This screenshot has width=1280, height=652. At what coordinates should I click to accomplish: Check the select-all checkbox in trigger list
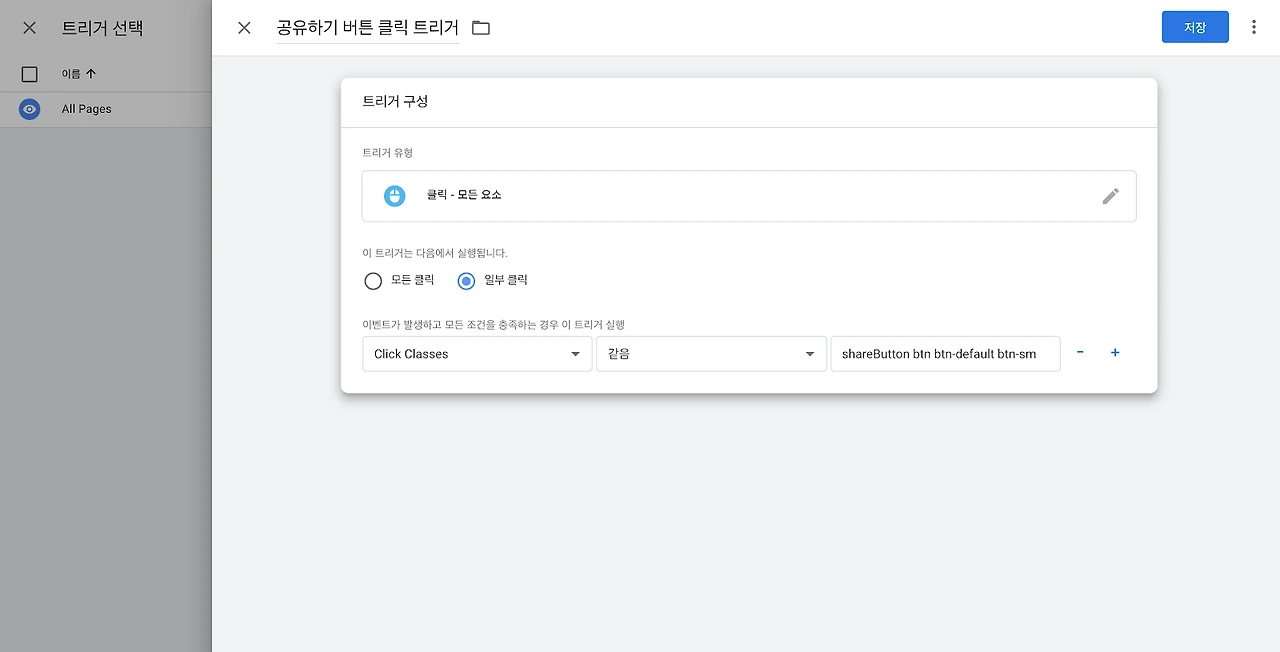click(29, 74)
